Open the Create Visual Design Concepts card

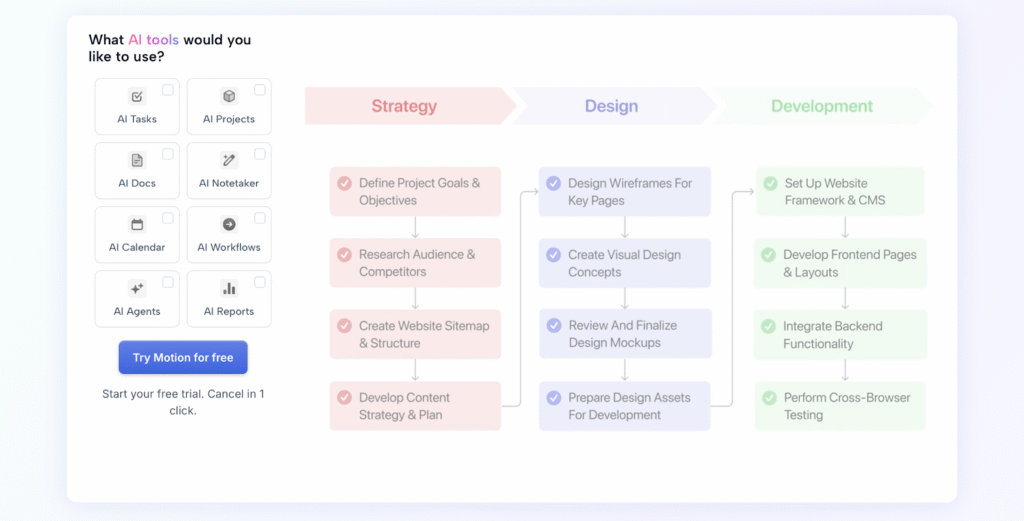click(x=625, y=263)
